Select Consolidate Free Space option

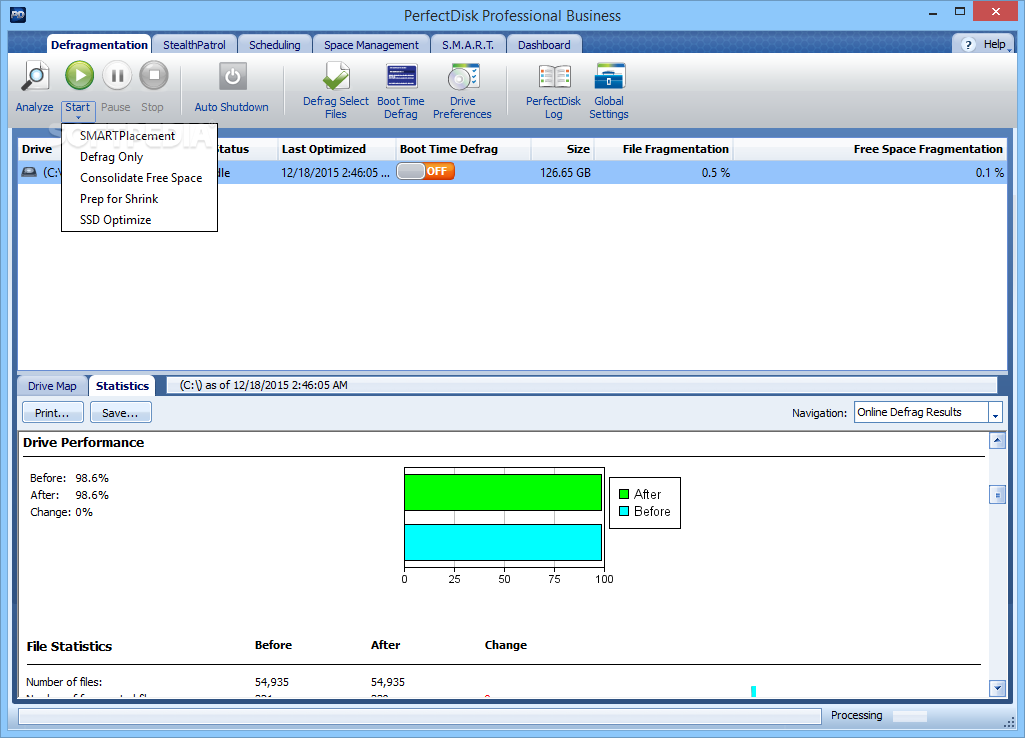tap(141, 178)
